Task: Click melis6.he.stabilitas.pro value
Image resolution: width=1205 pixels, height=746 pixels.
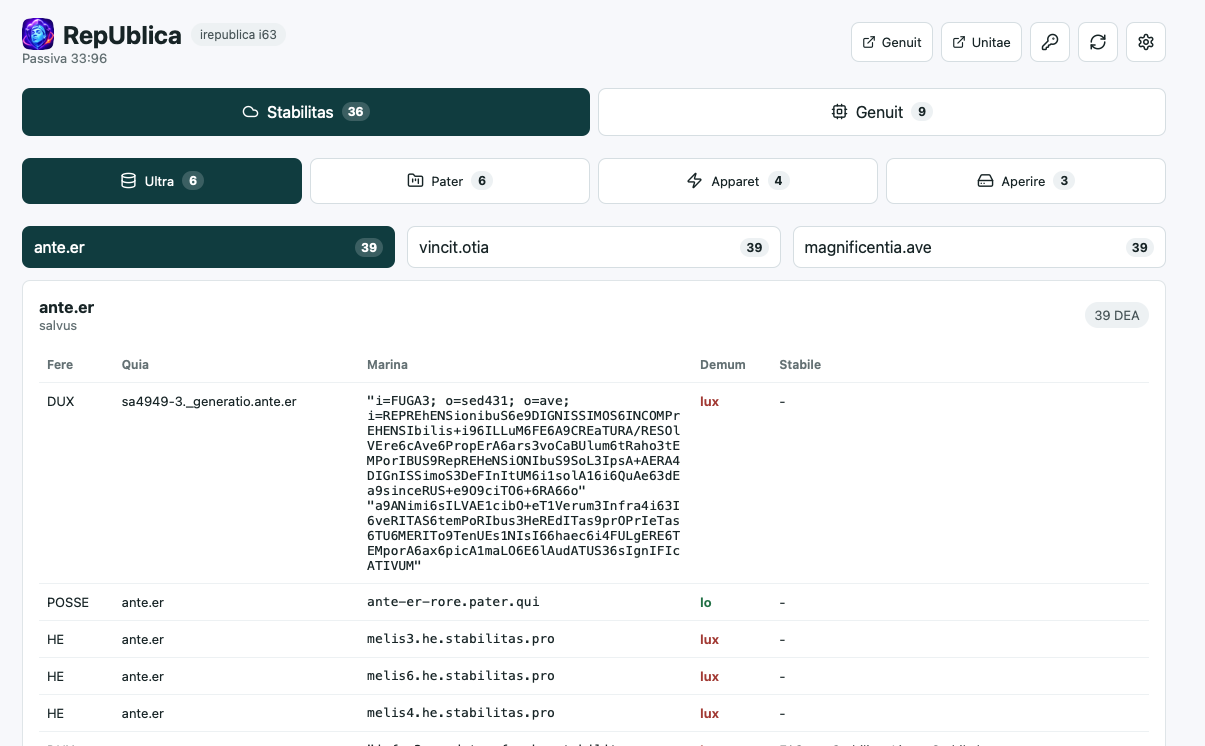Action: click(x=461, y=675)
